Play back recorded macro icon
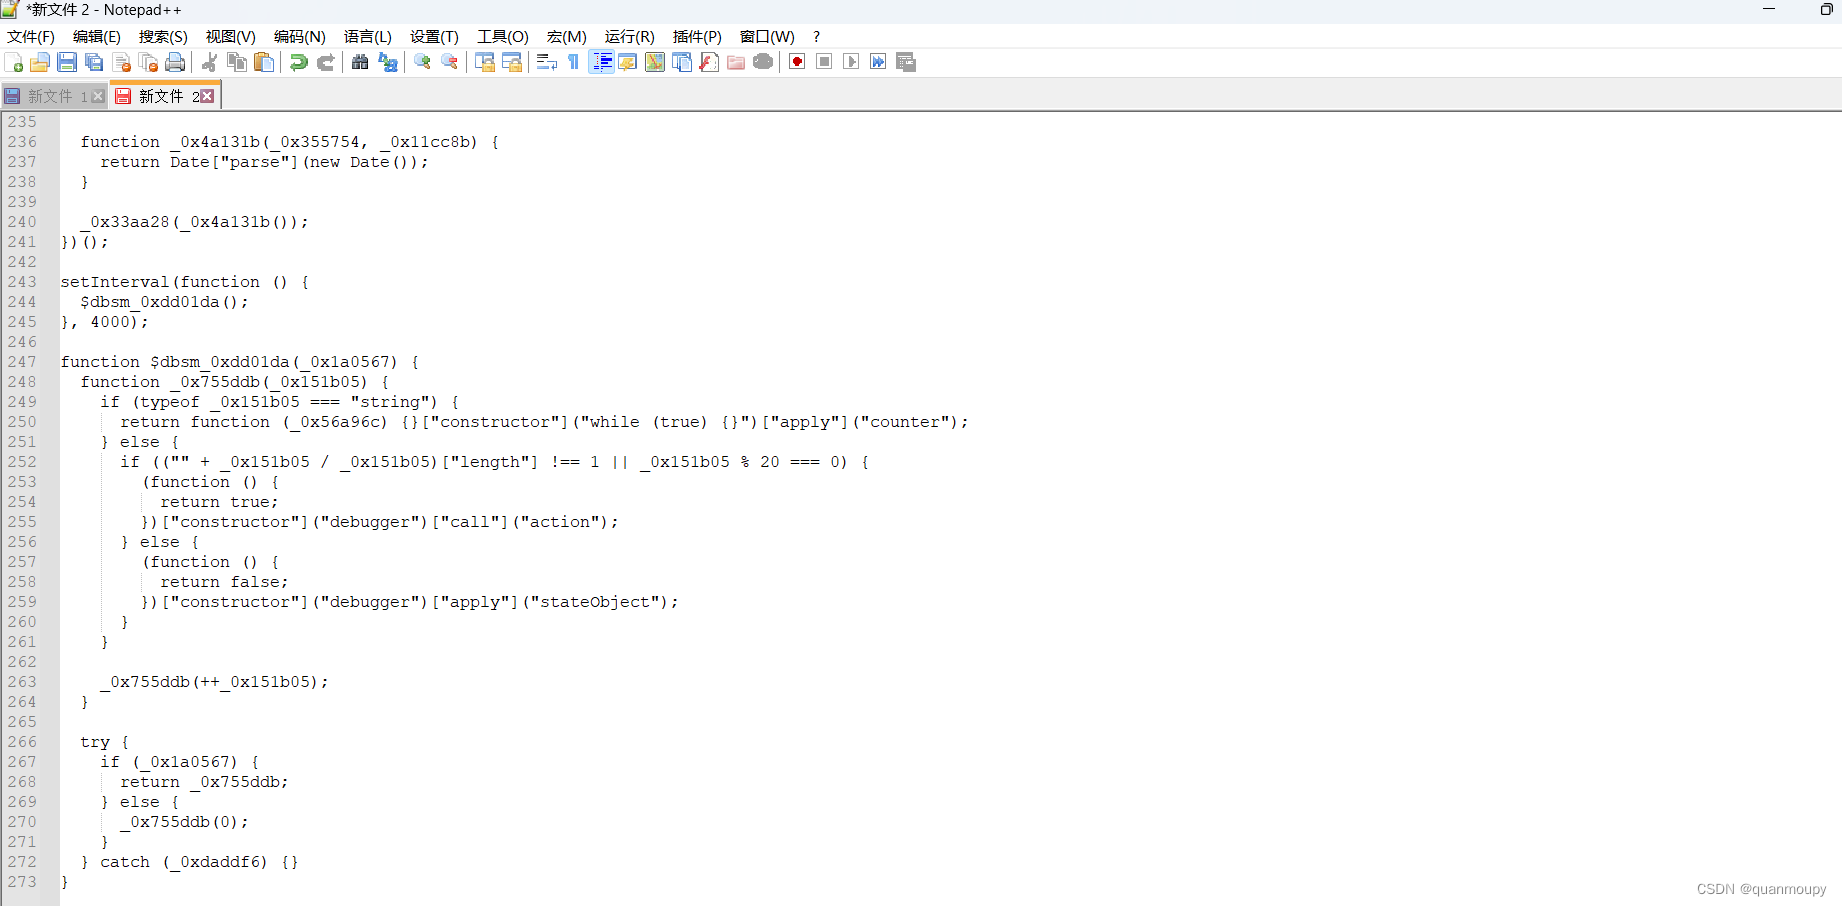This screenshot has width=1842, height=906. tap(851, 62)
